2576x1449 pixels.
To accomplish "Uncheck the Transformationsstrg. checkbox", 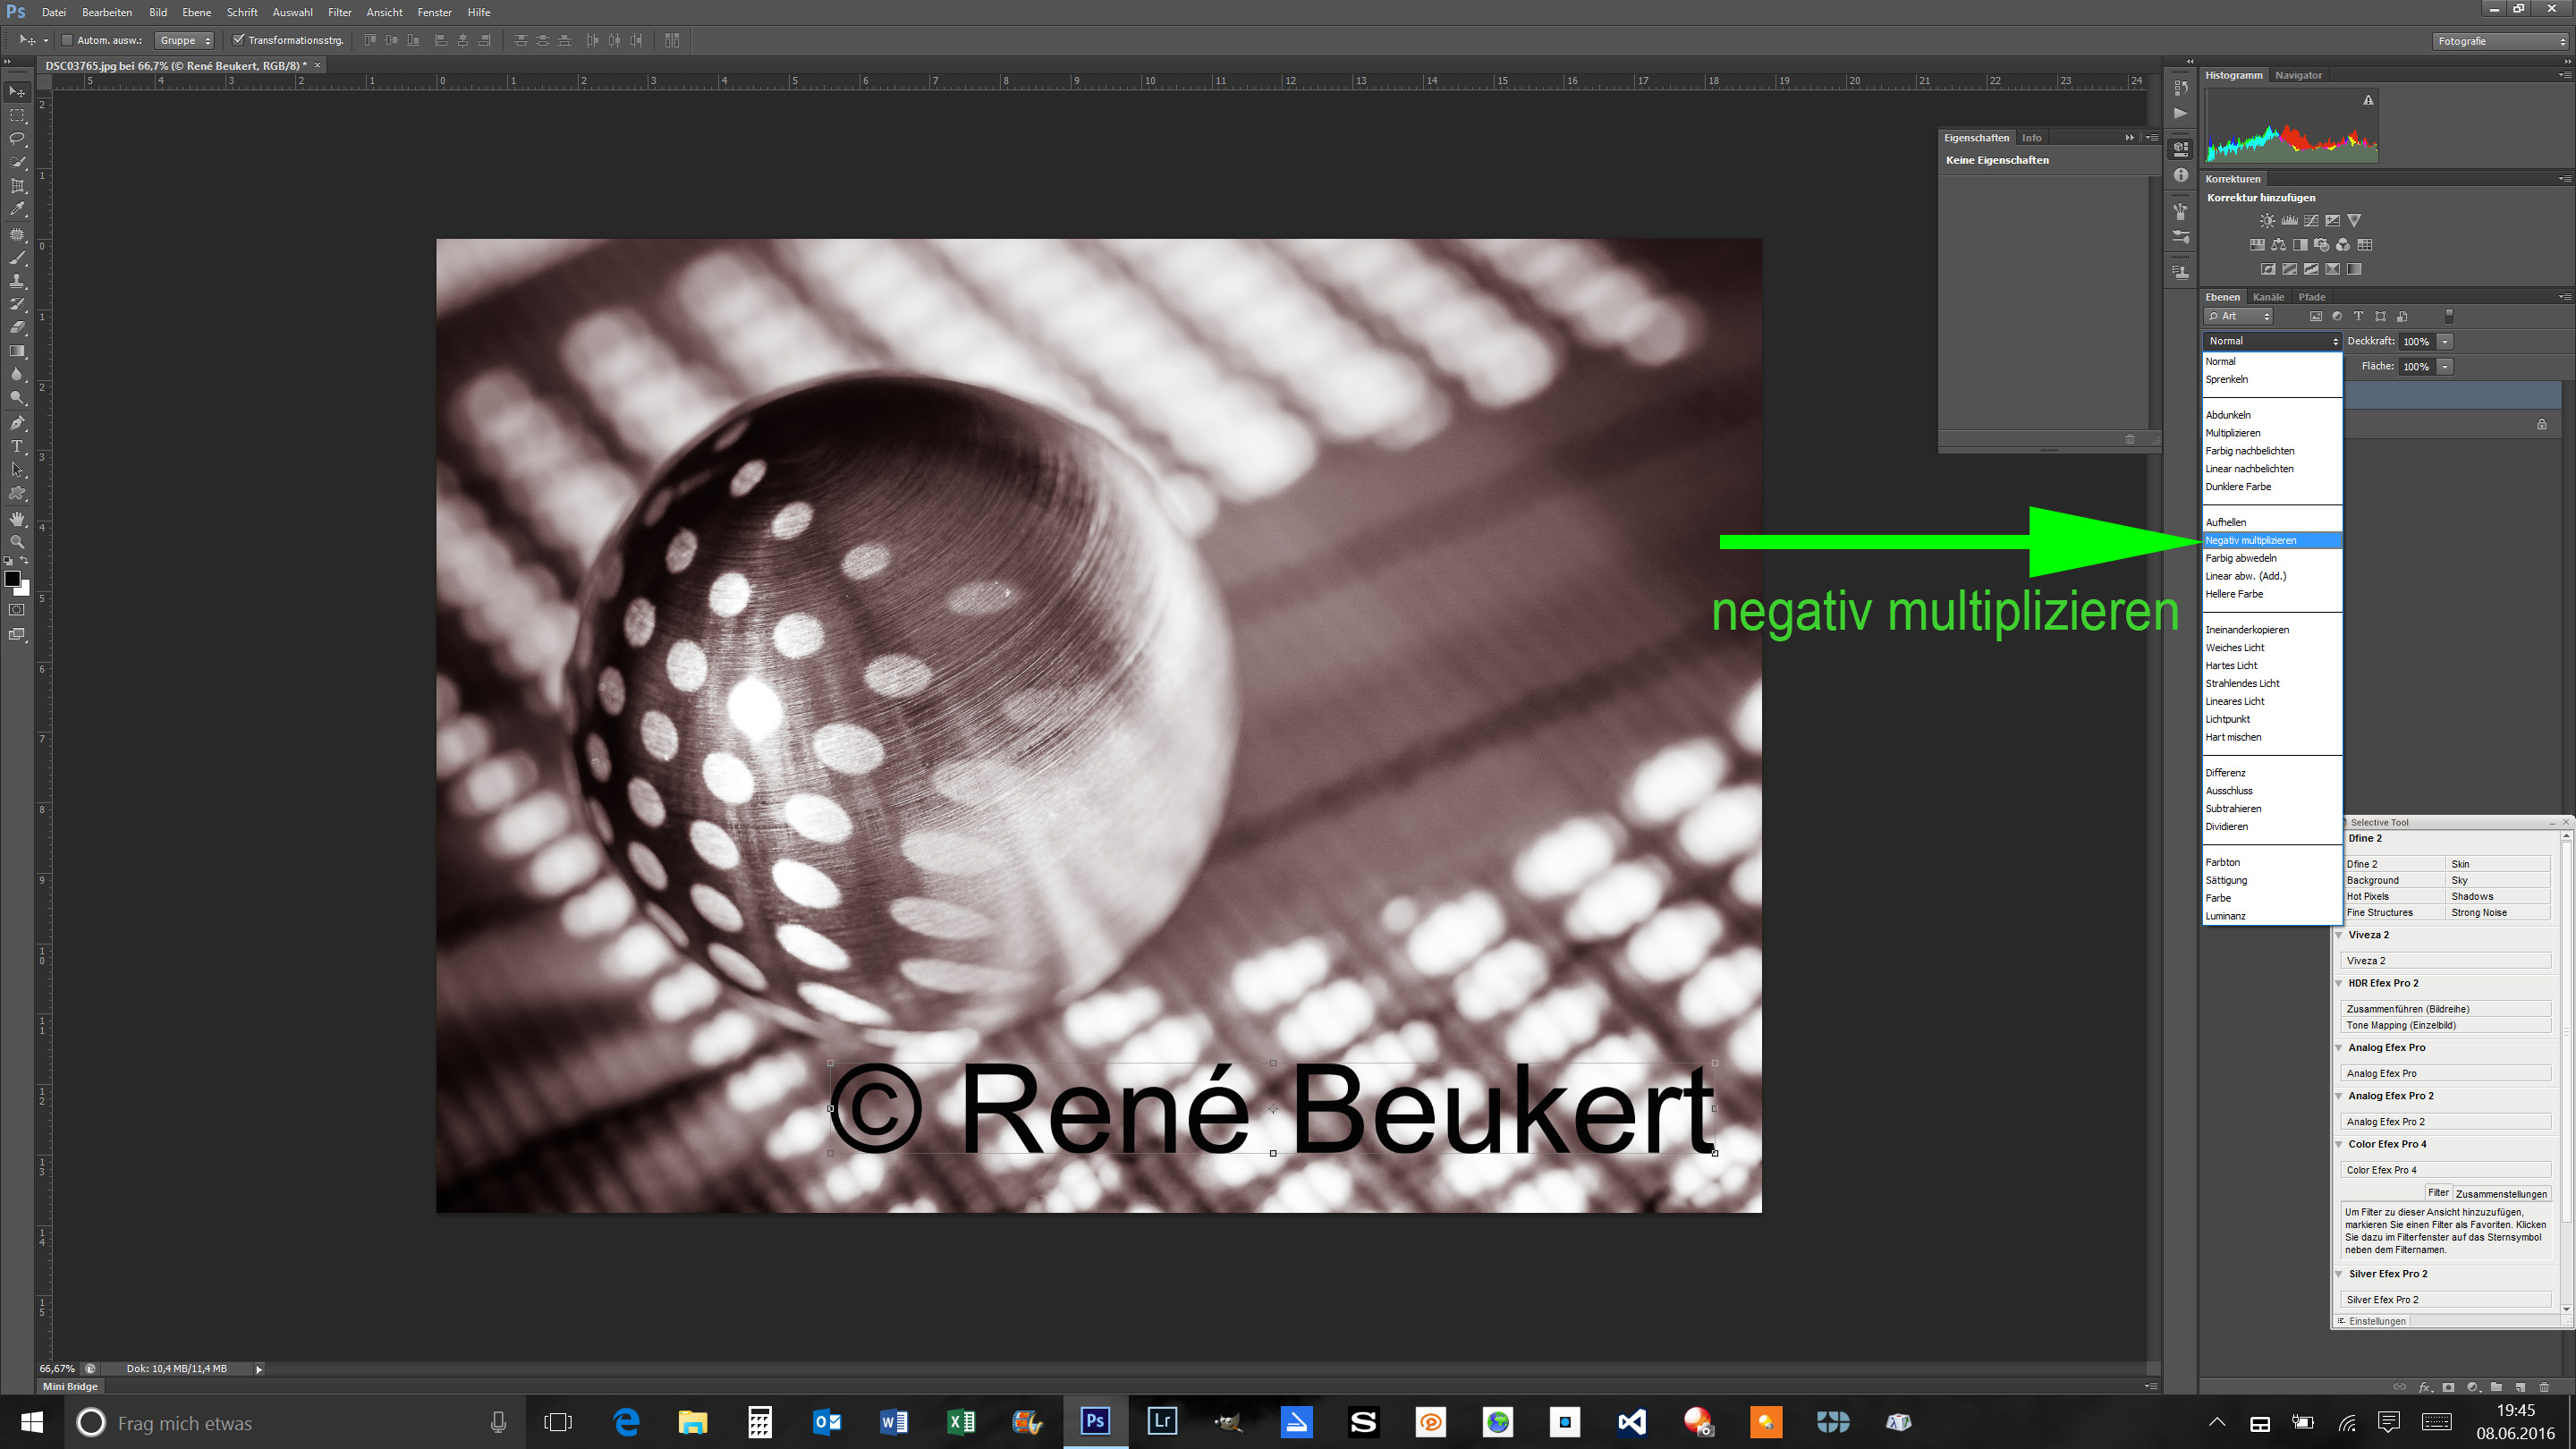I will coord(238,41).
